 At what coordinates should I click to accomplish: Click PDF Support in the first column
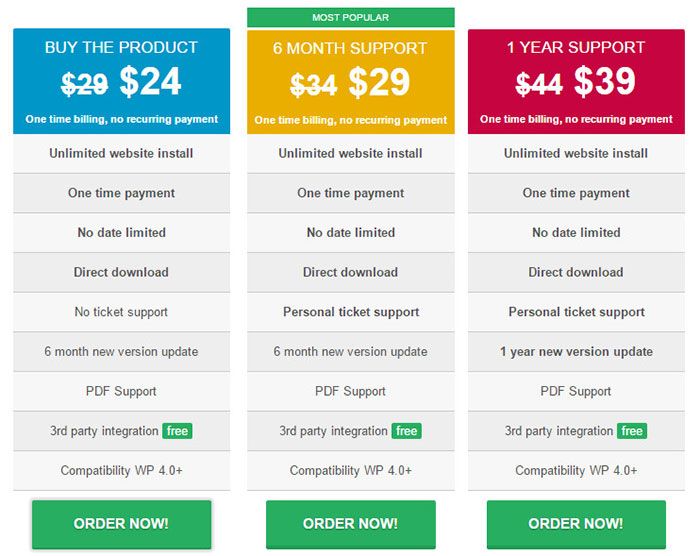coord(121,391)
